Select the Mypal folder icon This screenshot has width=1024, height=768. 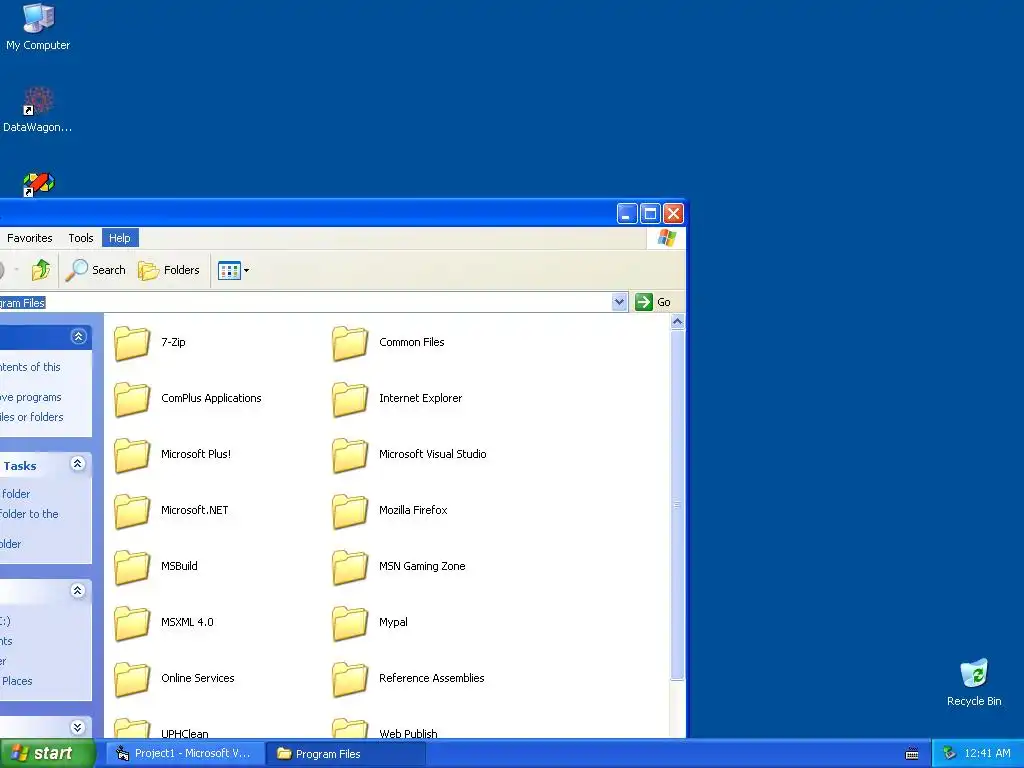click(350, 624)
